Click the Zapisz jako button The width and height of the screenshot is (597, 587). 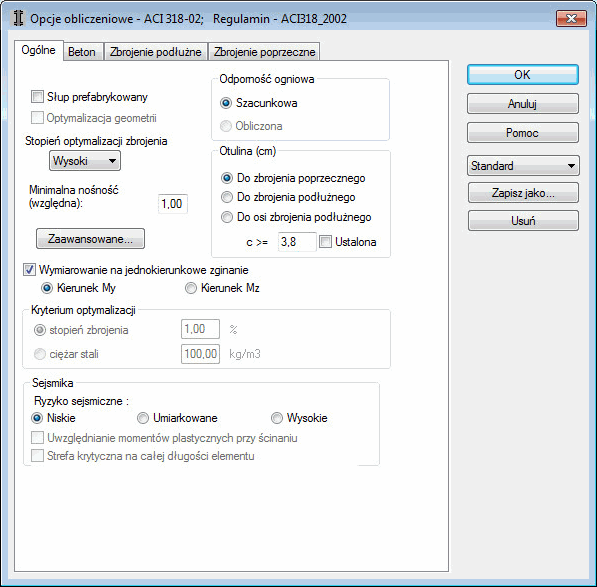(523, 193)
